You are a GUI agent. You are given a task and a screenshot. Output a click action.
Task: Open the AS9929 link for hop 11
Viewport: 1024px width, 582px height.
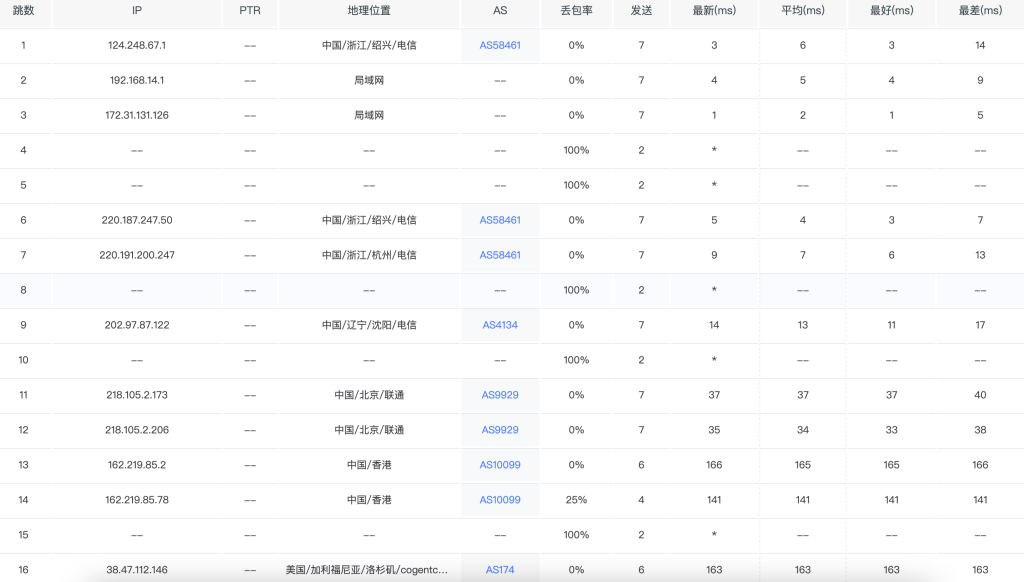point(499,395)
